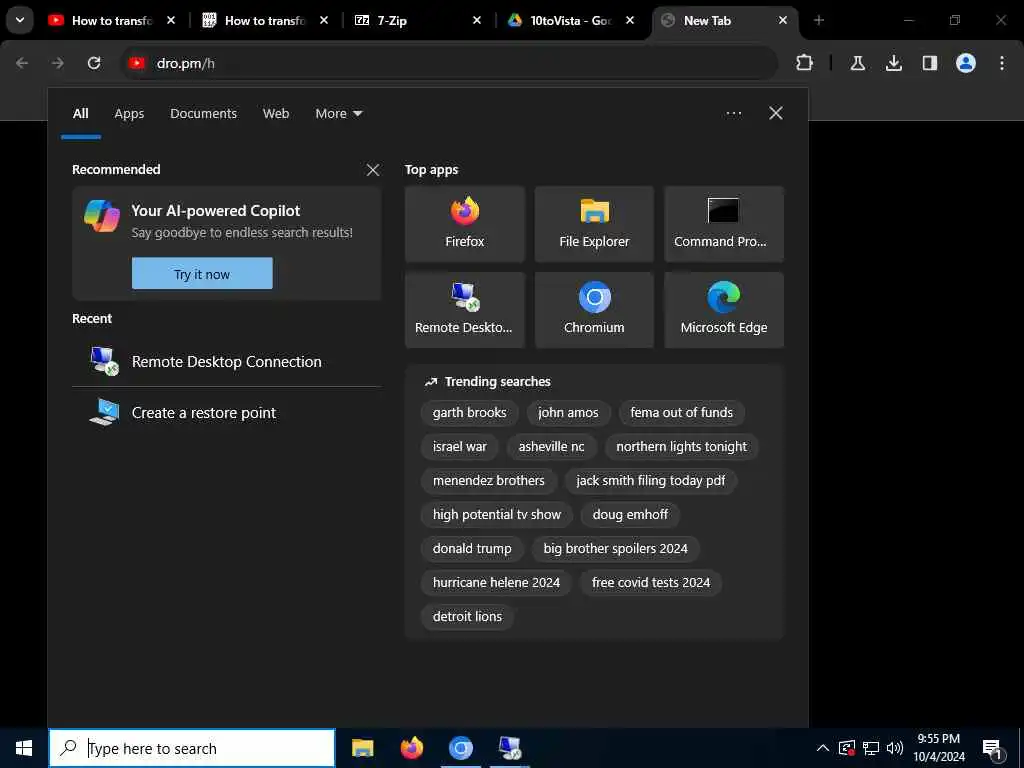Screen dimensions: 1024x768
Task: Search trending menendez brothers
Action: (x=488, y=481)
